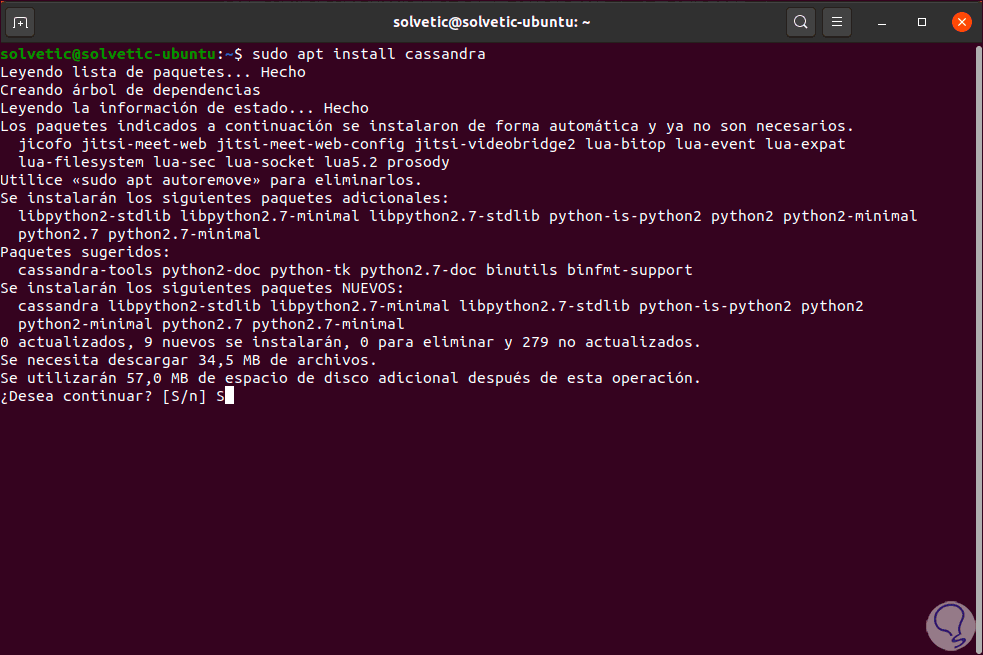Click the 'python-is-python2' text under paquetes adicionales
Image resolution: width=983 pixels, height=655 pixels.
click(x=625, y=216)
